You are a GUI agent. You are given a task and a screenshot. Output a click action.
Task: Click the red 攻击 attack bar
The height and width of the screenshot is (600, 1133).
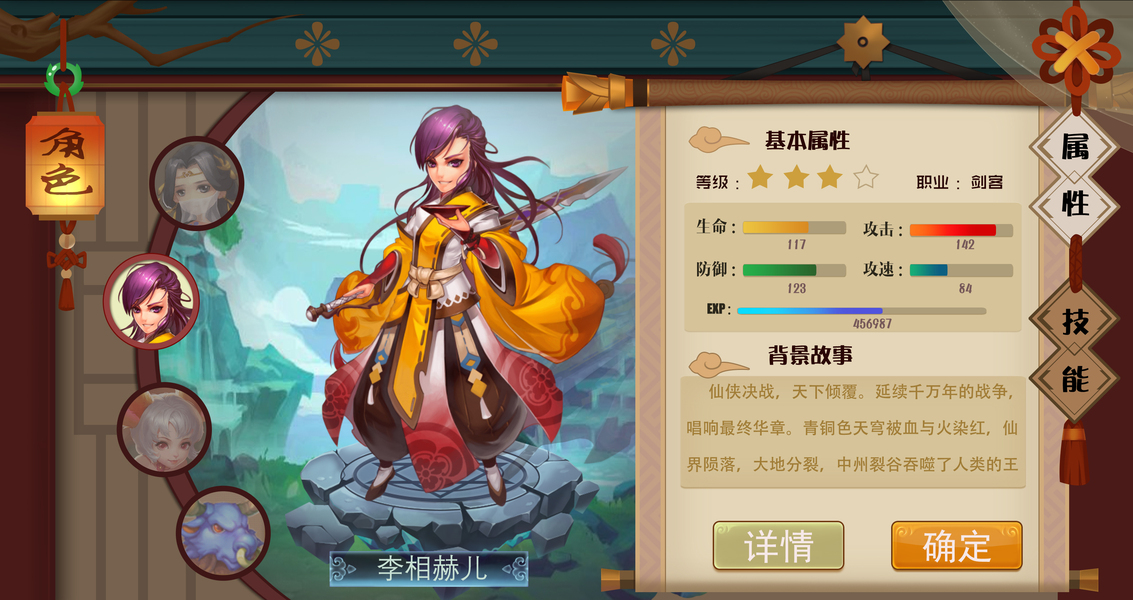[961, 230]
